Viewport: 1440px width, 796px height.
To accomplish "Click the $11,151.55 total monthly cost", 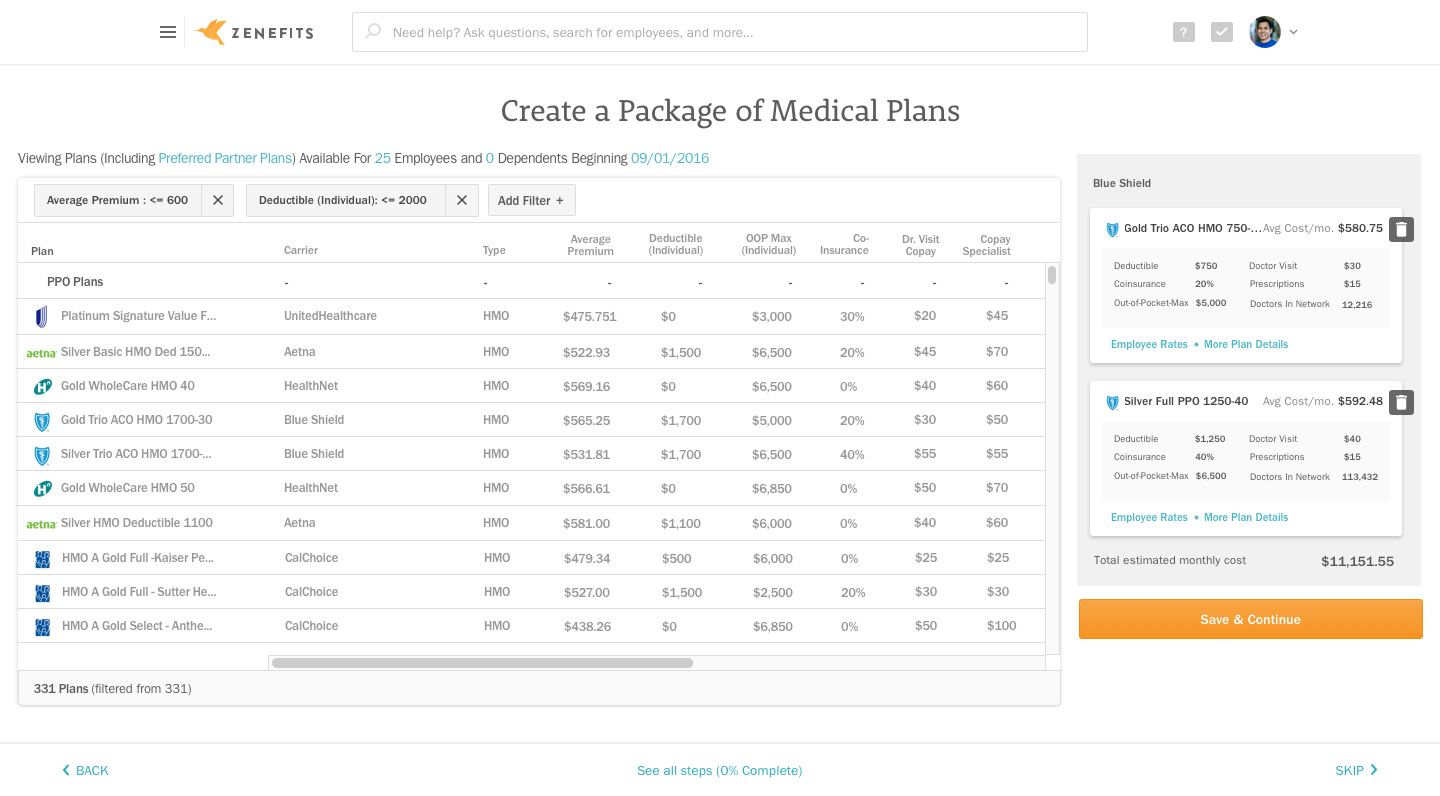I will coord(1357,561).
